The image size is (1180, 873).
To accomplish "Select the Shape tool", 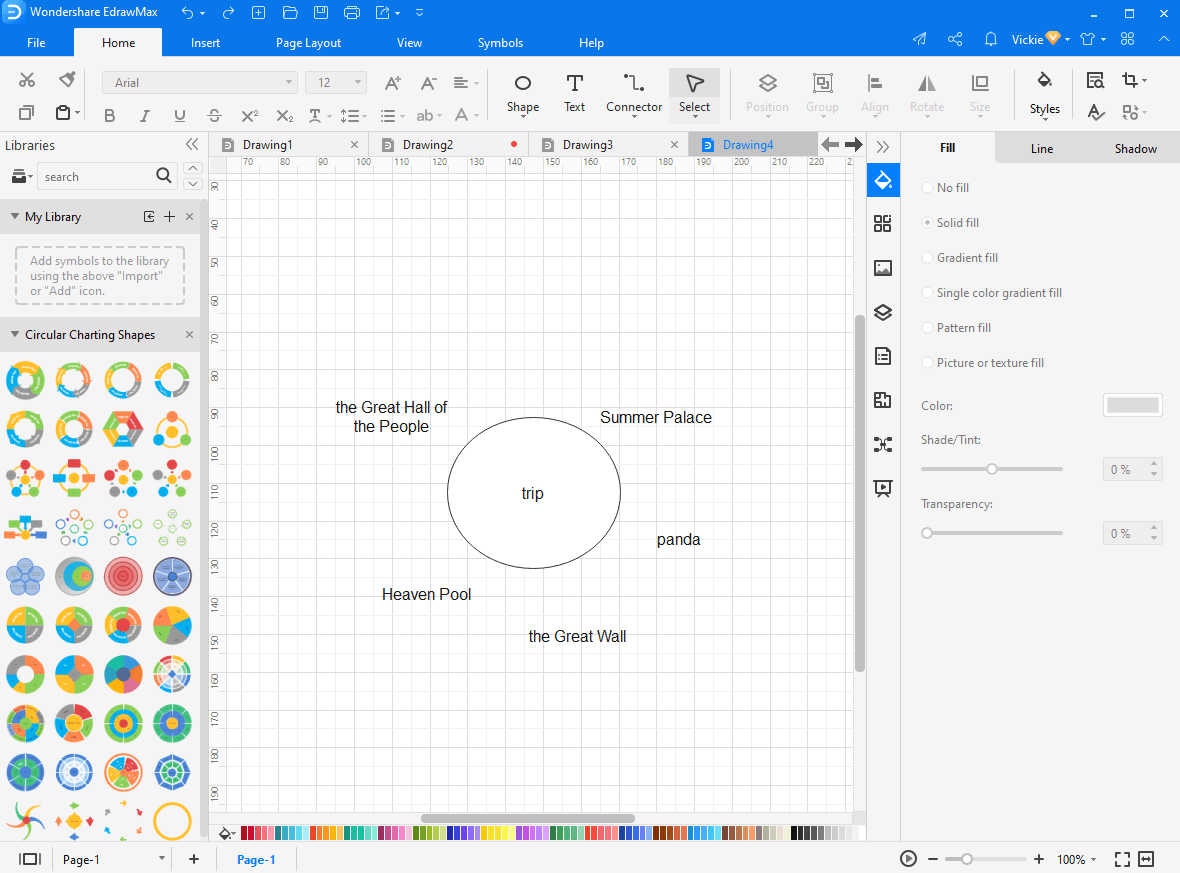I will coord(522,94).
